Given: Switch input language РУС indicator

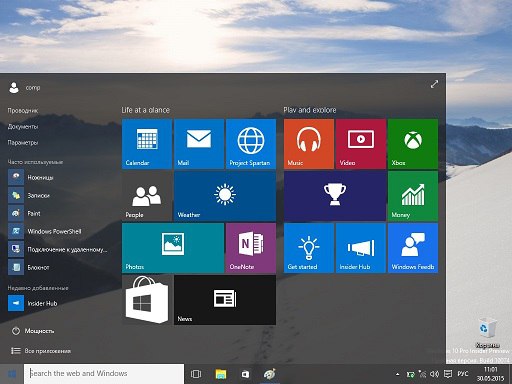Looking at the screenshot, I should coord(463,374).
